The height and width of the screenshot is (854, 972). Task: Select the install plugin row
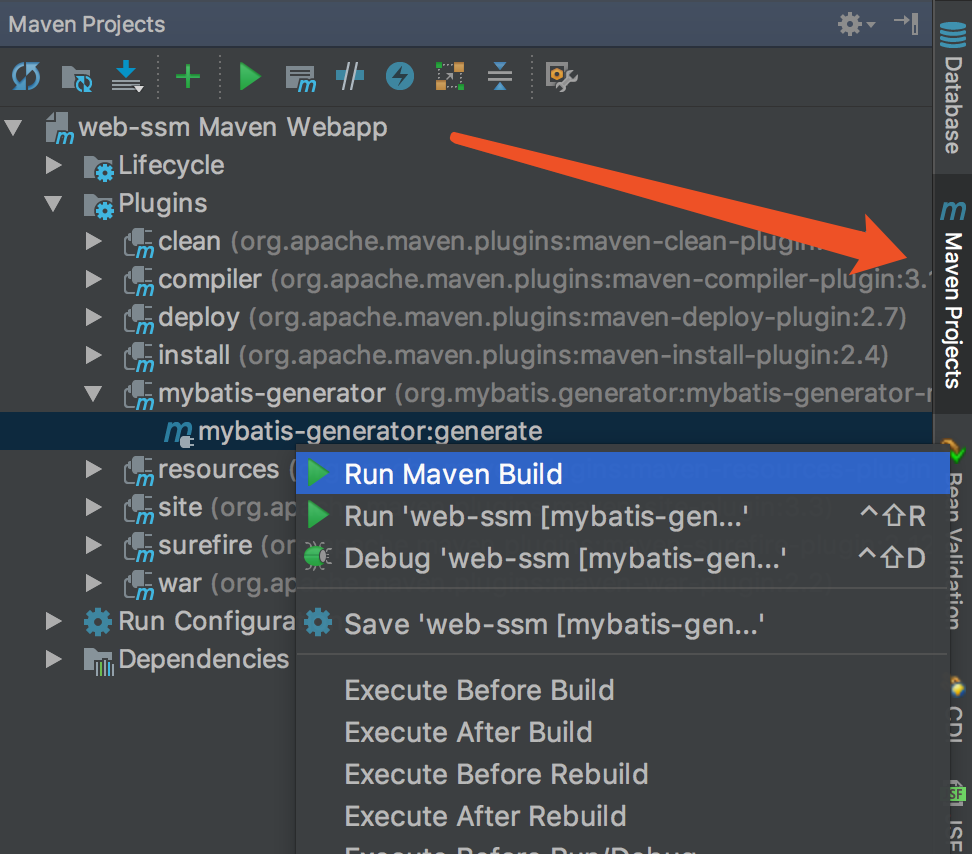pyautogui.click(x=466, y=355)
